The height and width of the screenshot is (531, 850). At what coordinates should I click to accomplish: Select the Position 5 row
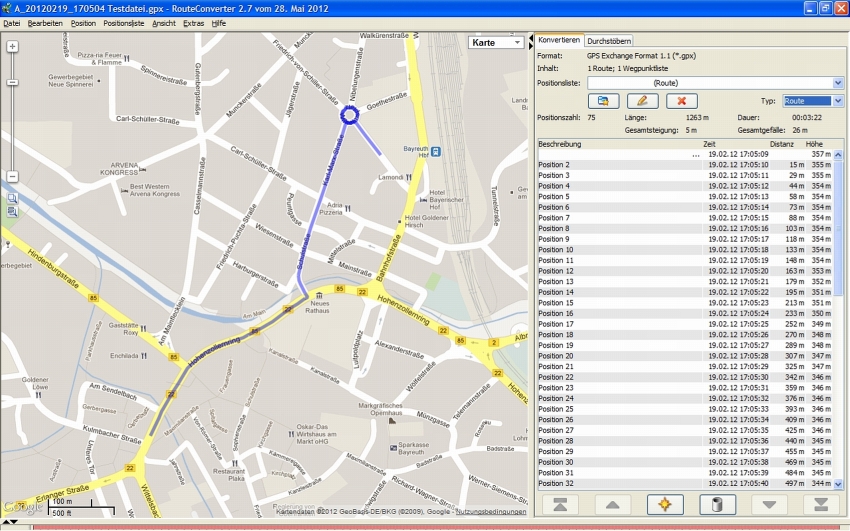click(685, 197)
